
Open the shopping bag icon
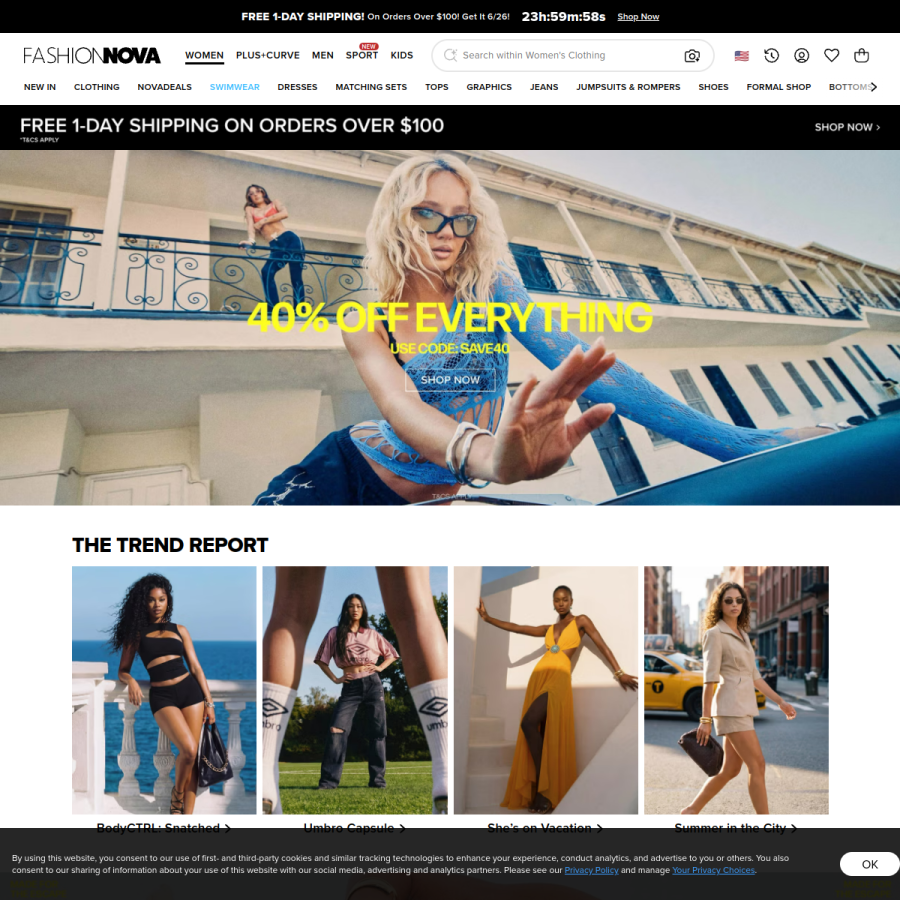pos(861,56)
